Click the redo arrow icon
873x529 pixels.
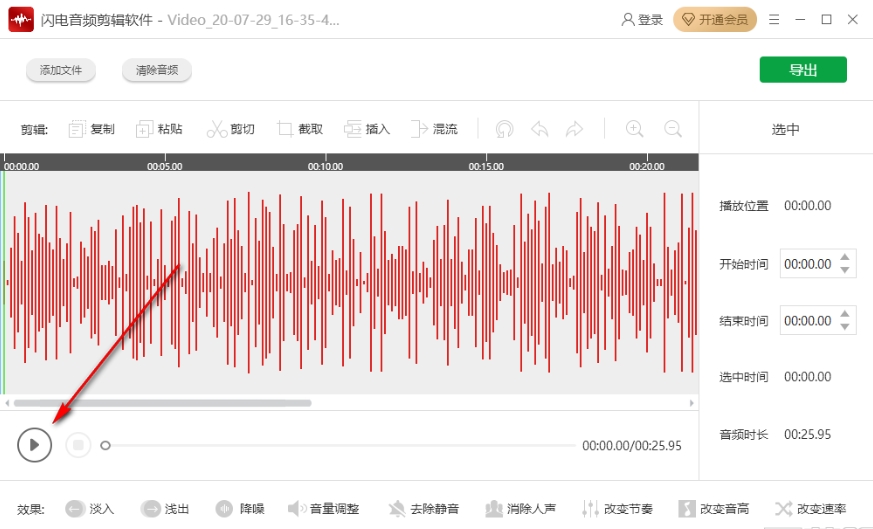574,129
